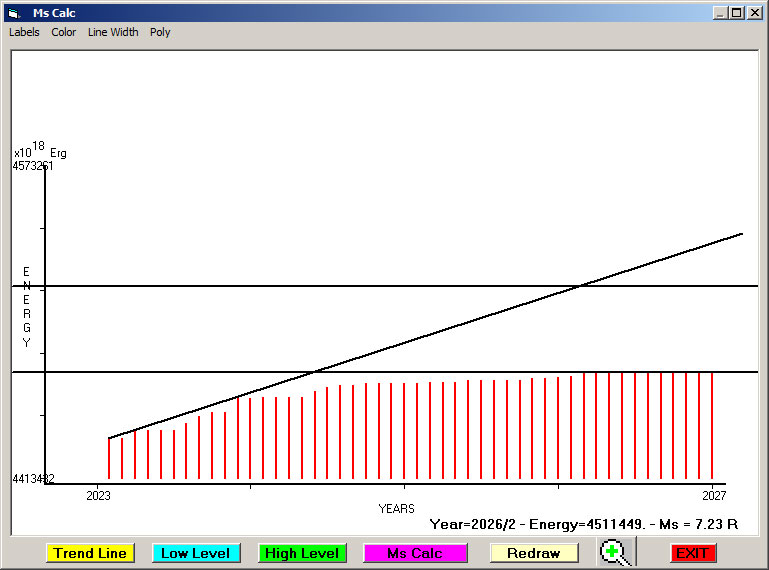Click the Redraw button
Screen dimensions: 769x570
tap(534, 553)
